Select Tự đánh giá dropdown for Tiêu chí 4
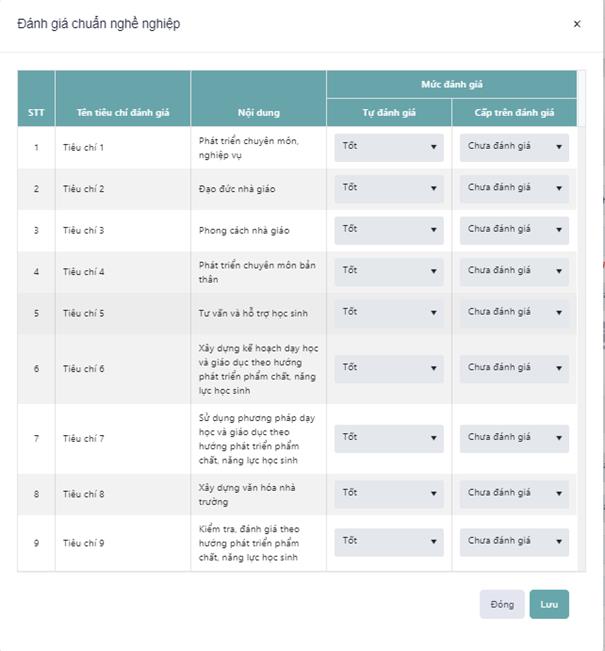This screenshot has height=651, width=605. pos(389,271)
